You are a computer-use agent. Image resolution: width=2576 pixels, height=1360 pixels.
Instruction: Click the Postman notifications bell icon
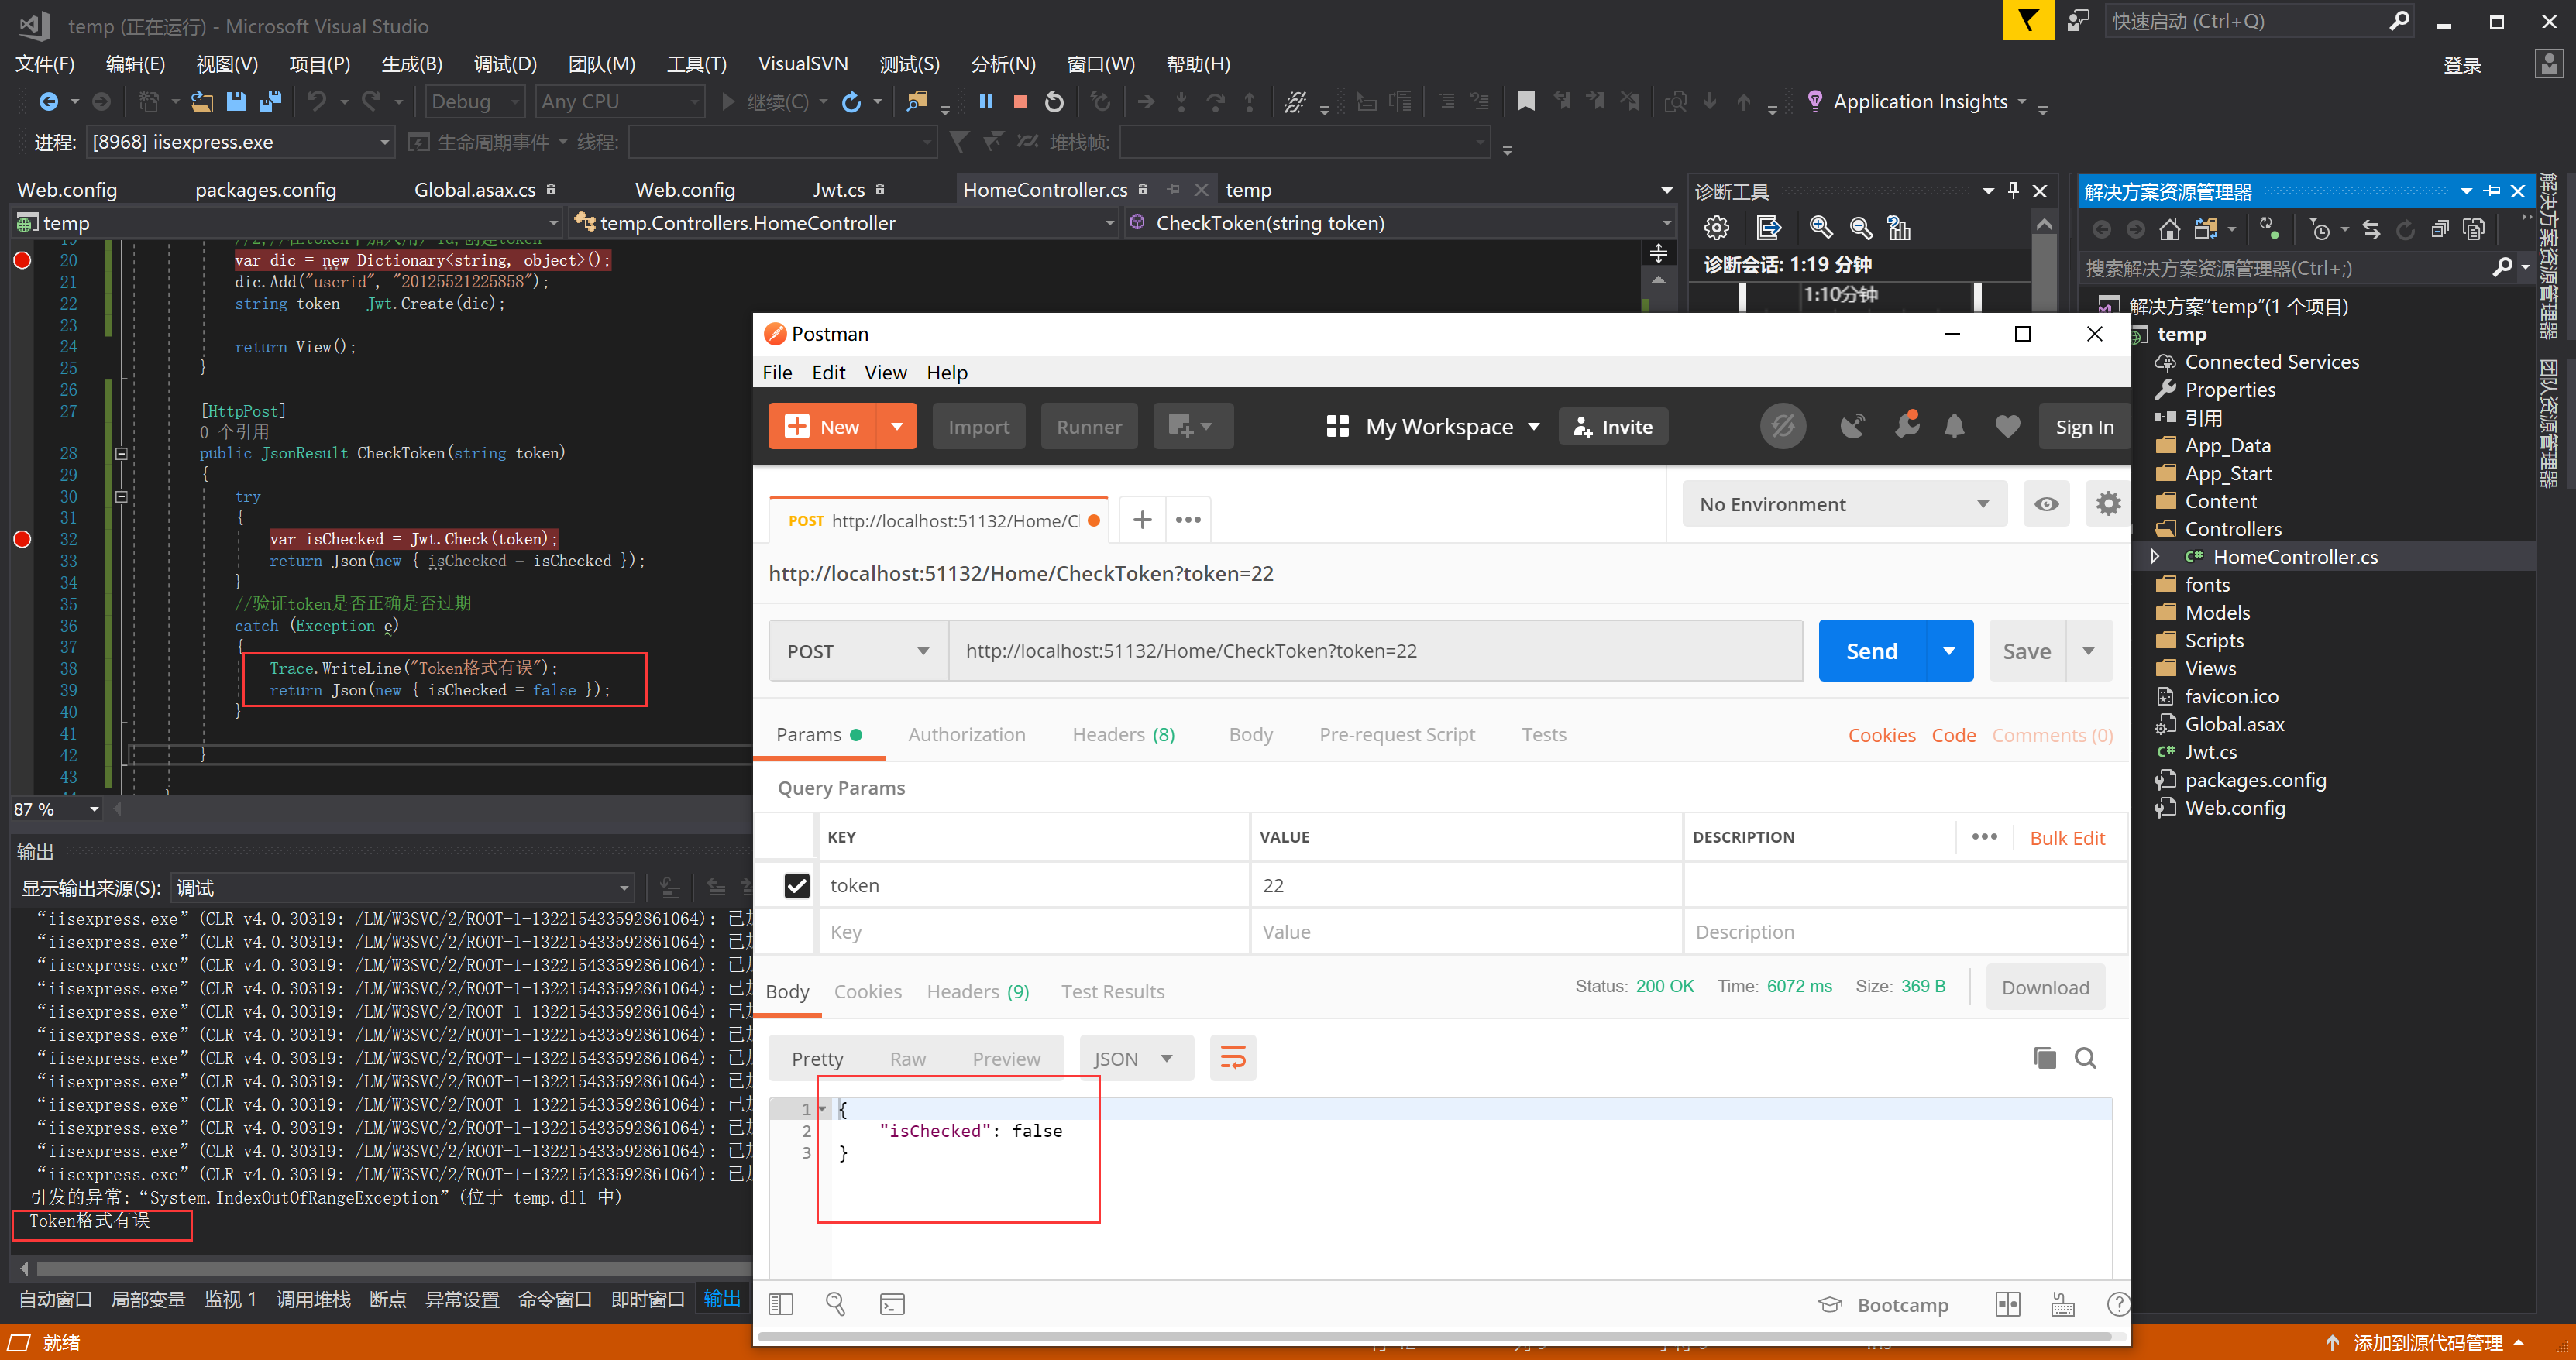coord(1954,427)
